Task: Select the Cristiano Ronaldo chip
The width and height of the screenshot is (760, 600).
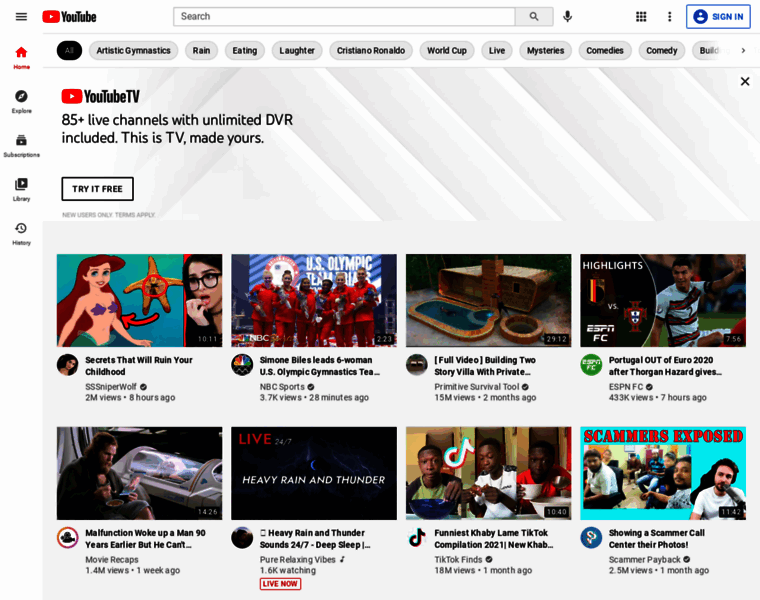Action: pyautogui.click(x=371, y=50)
